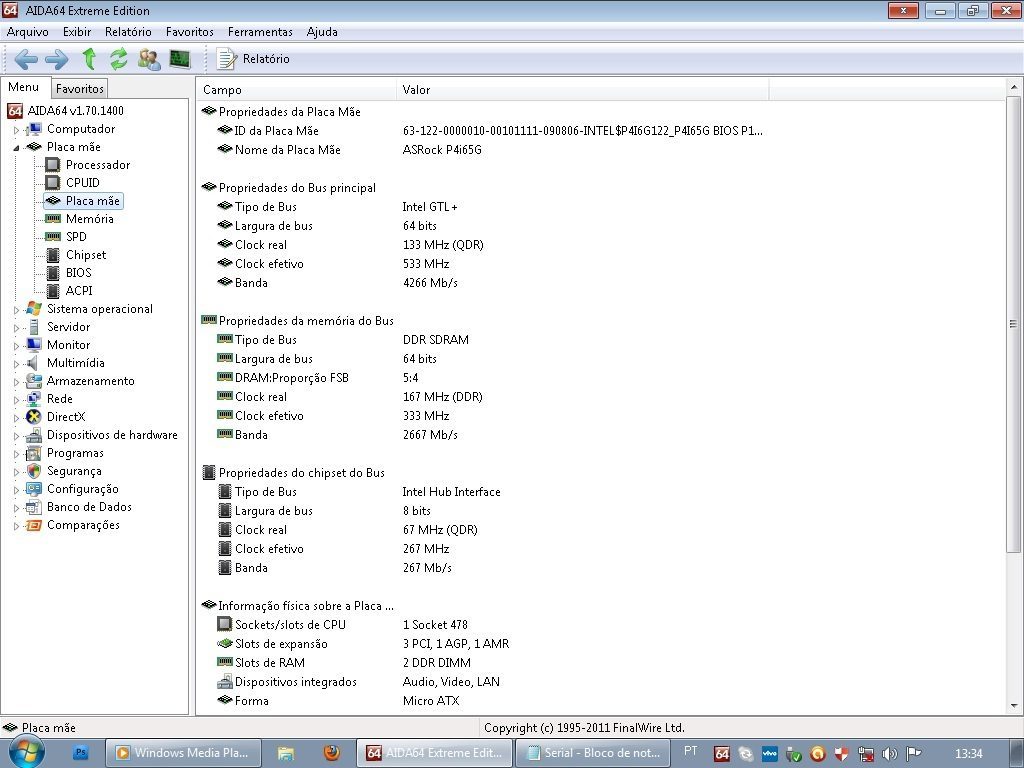This screenshot has height=768, width=1024.
Task: Click the scrollbar down arrow
Action: [x=1014, y=706]
